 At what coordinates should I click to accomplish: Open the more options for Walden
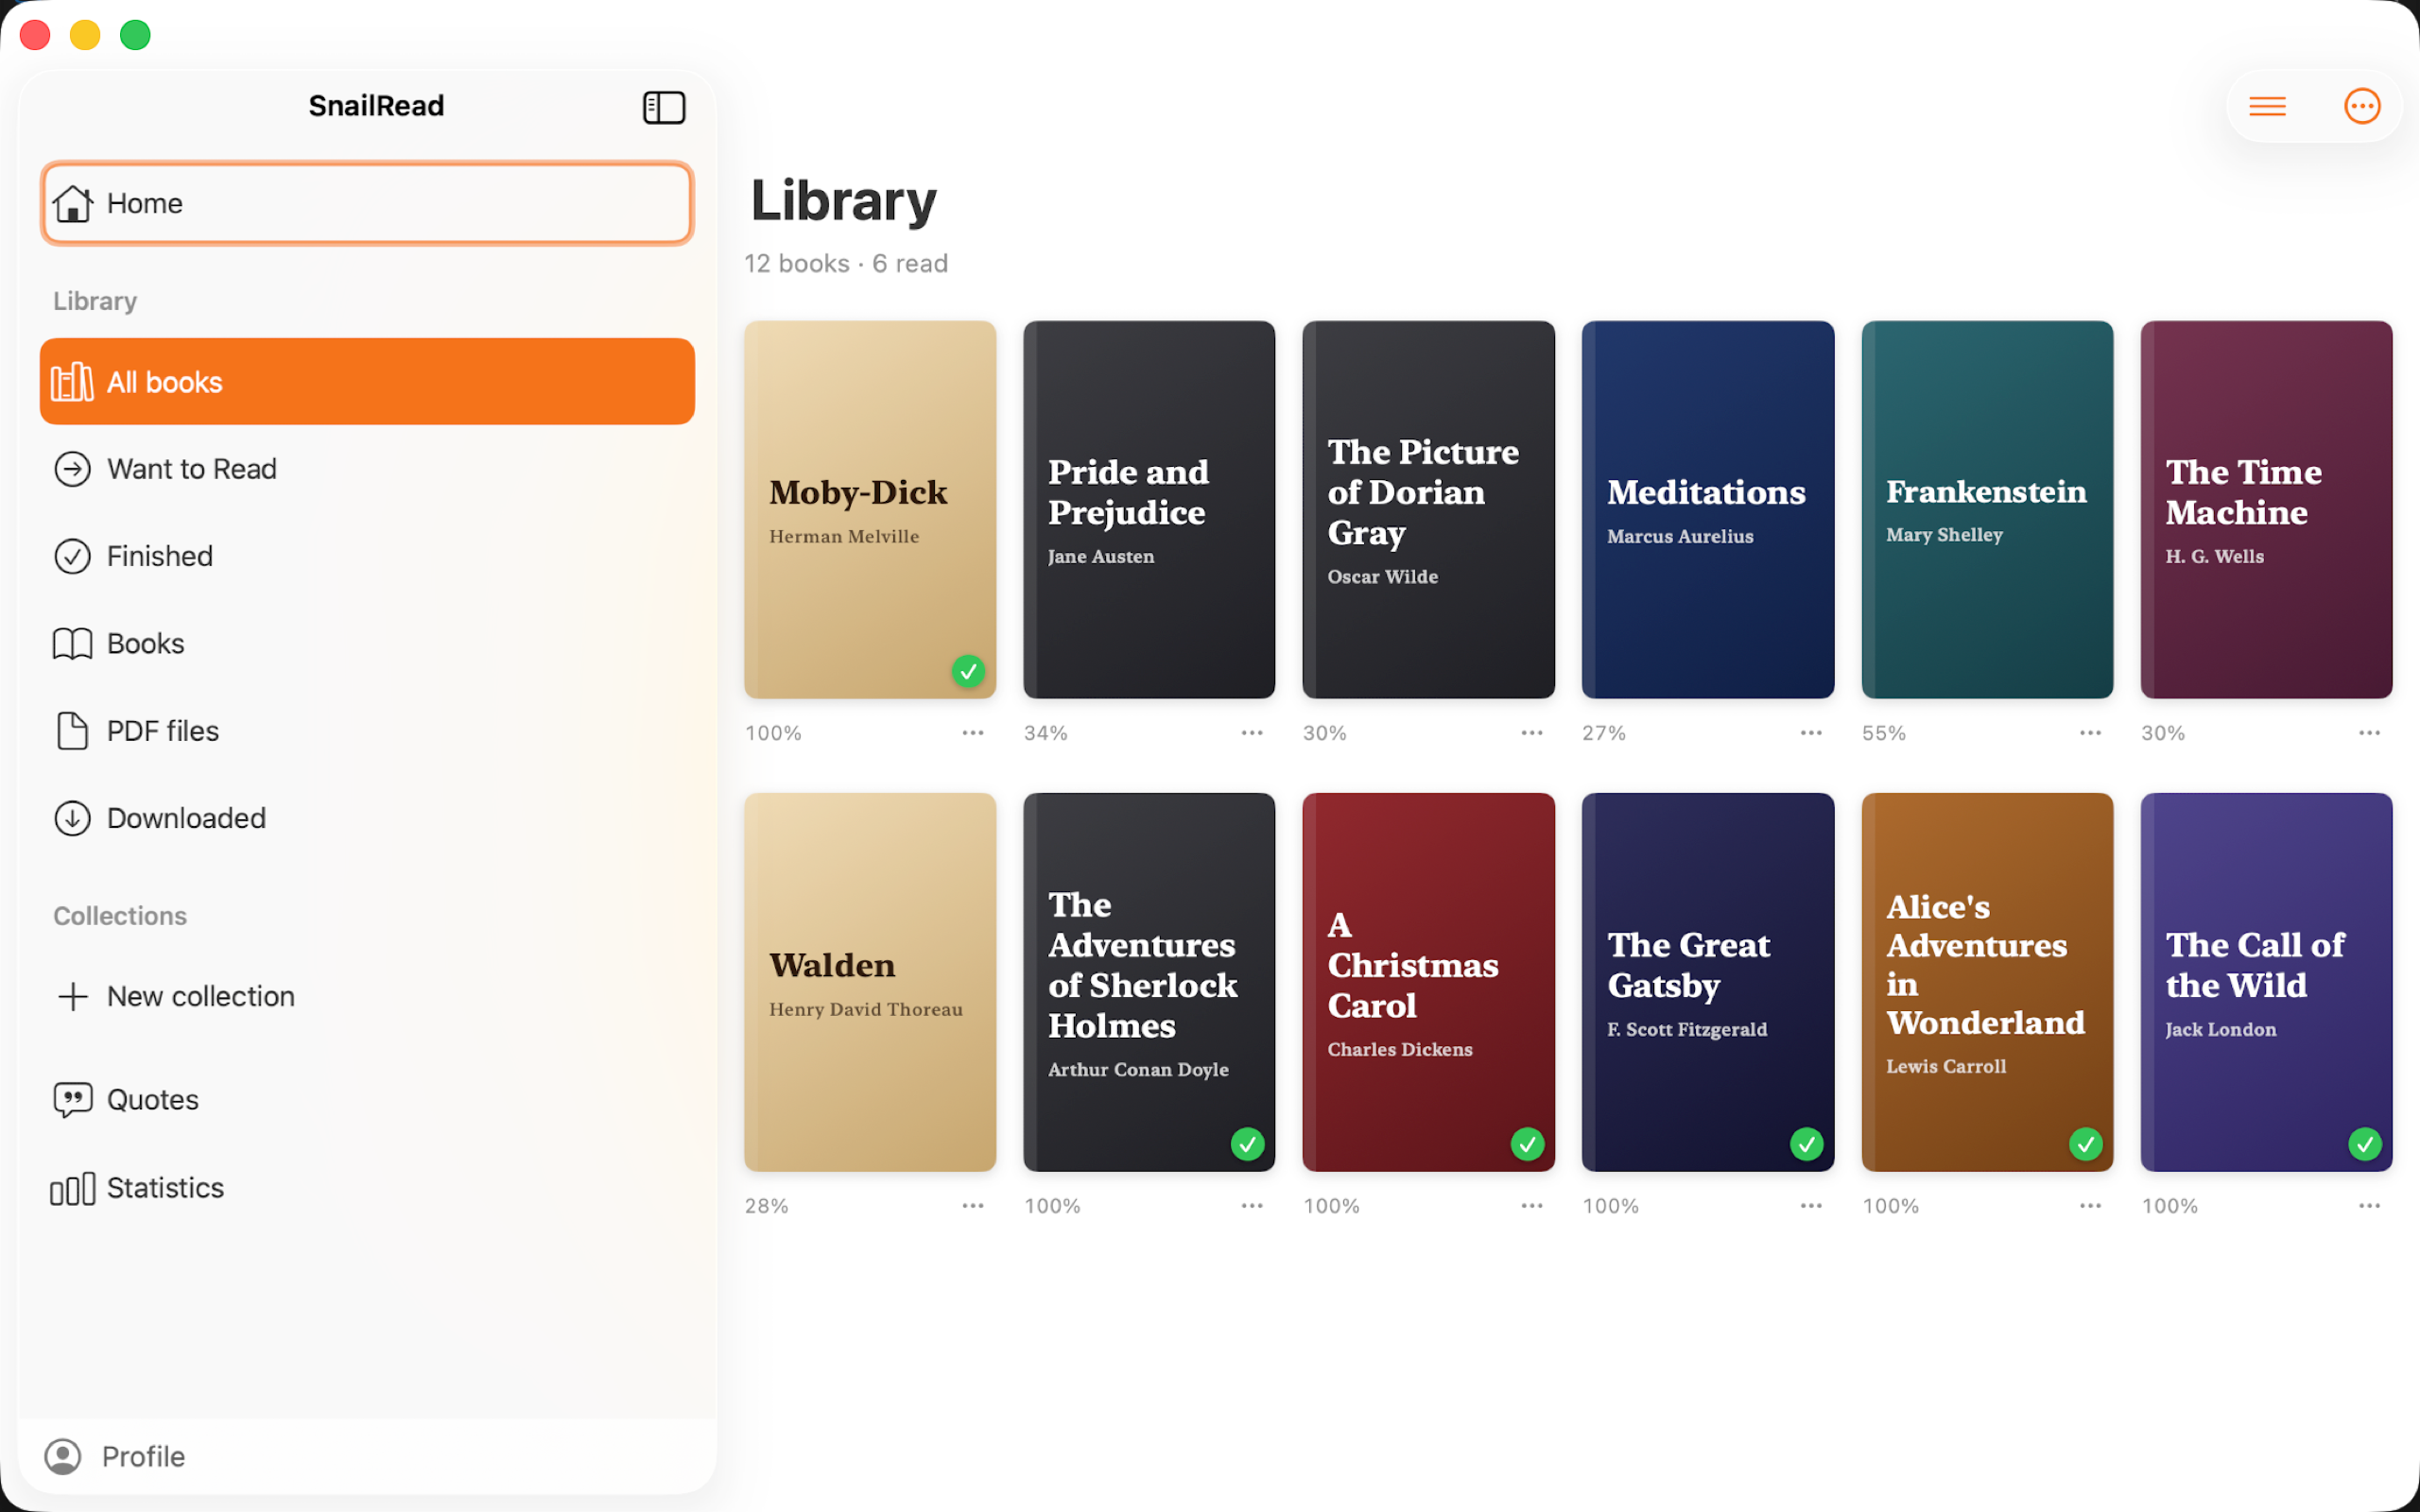pos(973,1206)
